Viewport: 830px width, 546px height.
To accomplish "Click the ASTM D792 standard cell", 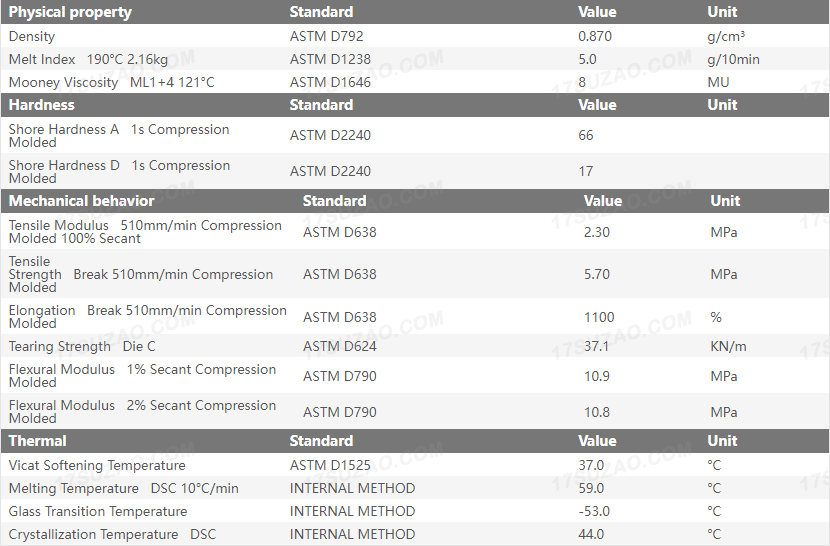I will pyautogui.click(x=326, y=36).
